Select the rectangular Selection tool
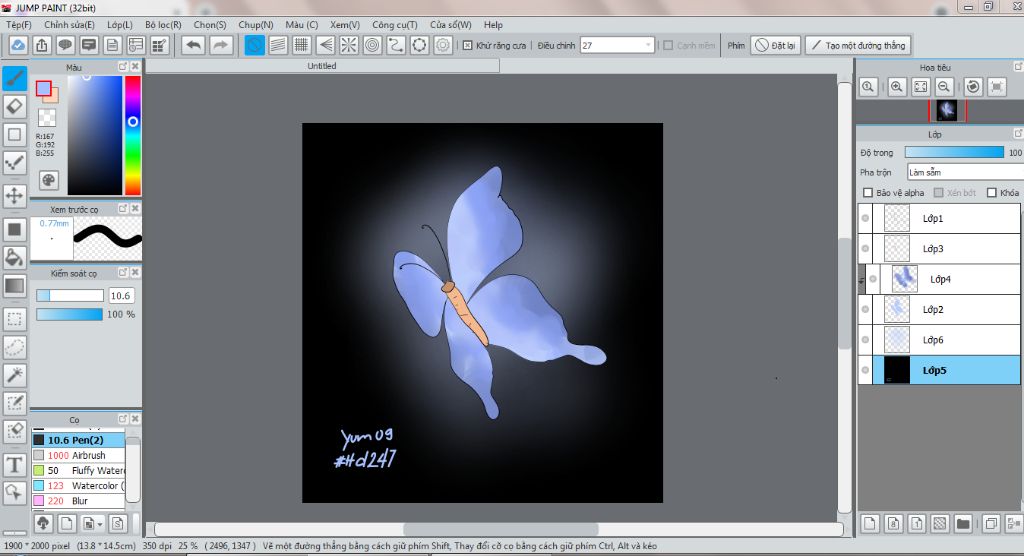 (14, 319)
